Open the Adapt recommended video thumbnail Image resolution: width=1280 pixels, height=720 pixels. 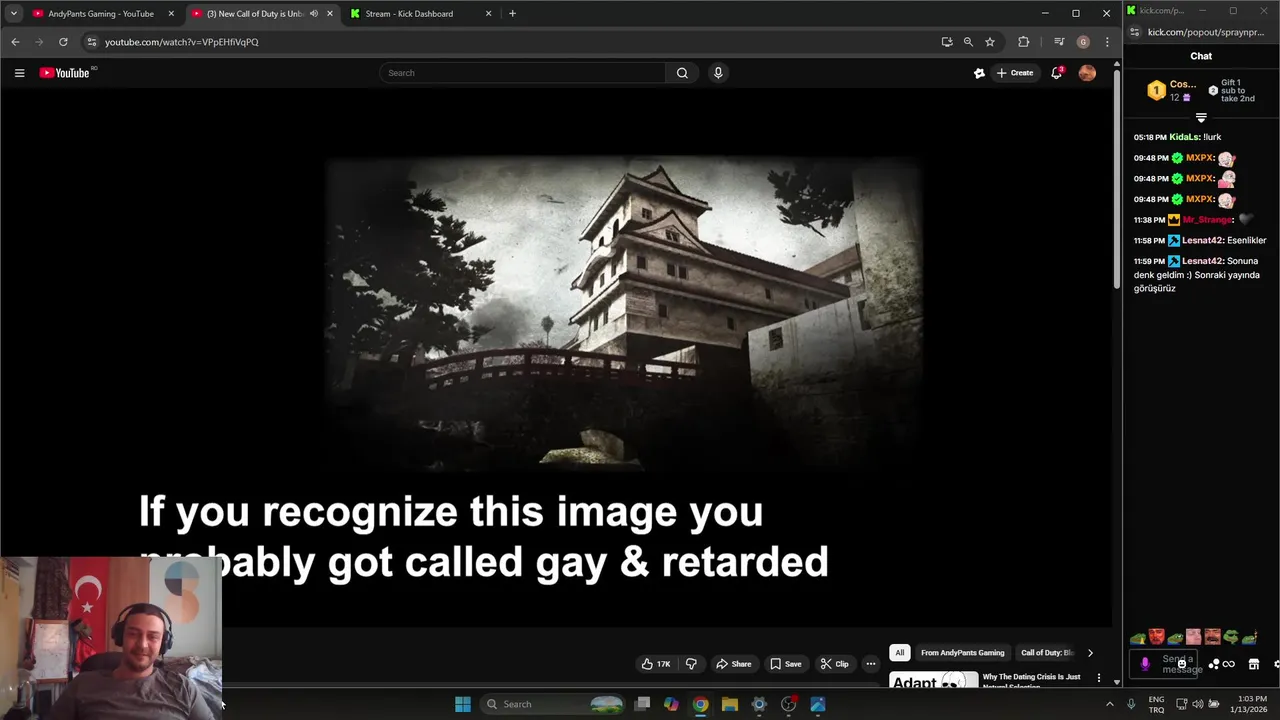tap(933, 682)
